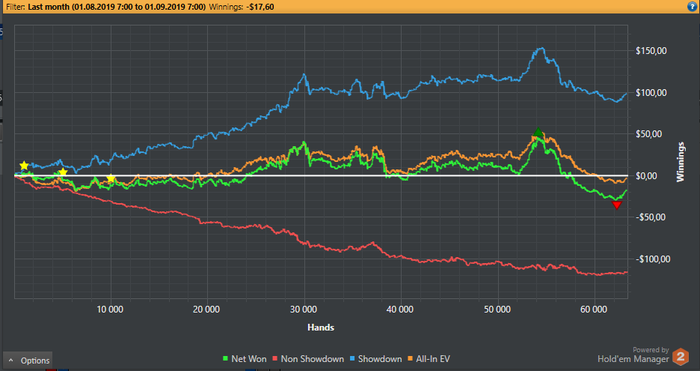Click the Filter: Last month text
Viewport: 700px width, 371px height.
pos(106,7)
